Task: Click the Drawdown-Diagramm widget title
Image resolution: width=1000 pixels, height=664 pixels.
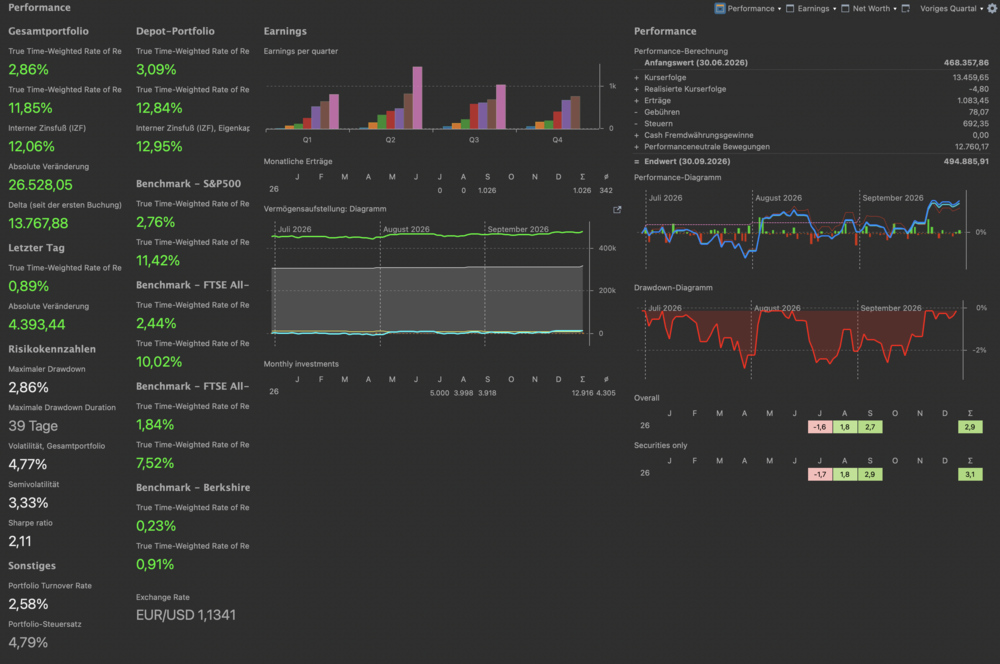Action: (x=673, y=288)
